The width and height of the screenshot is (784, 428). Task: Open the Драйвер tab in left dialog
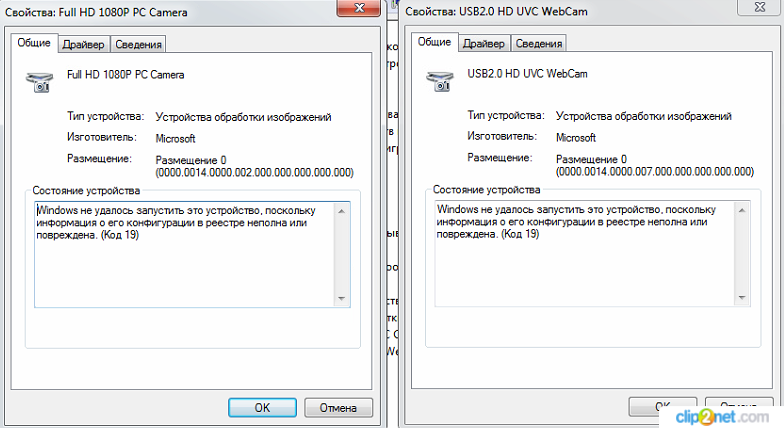pos(84,44)
